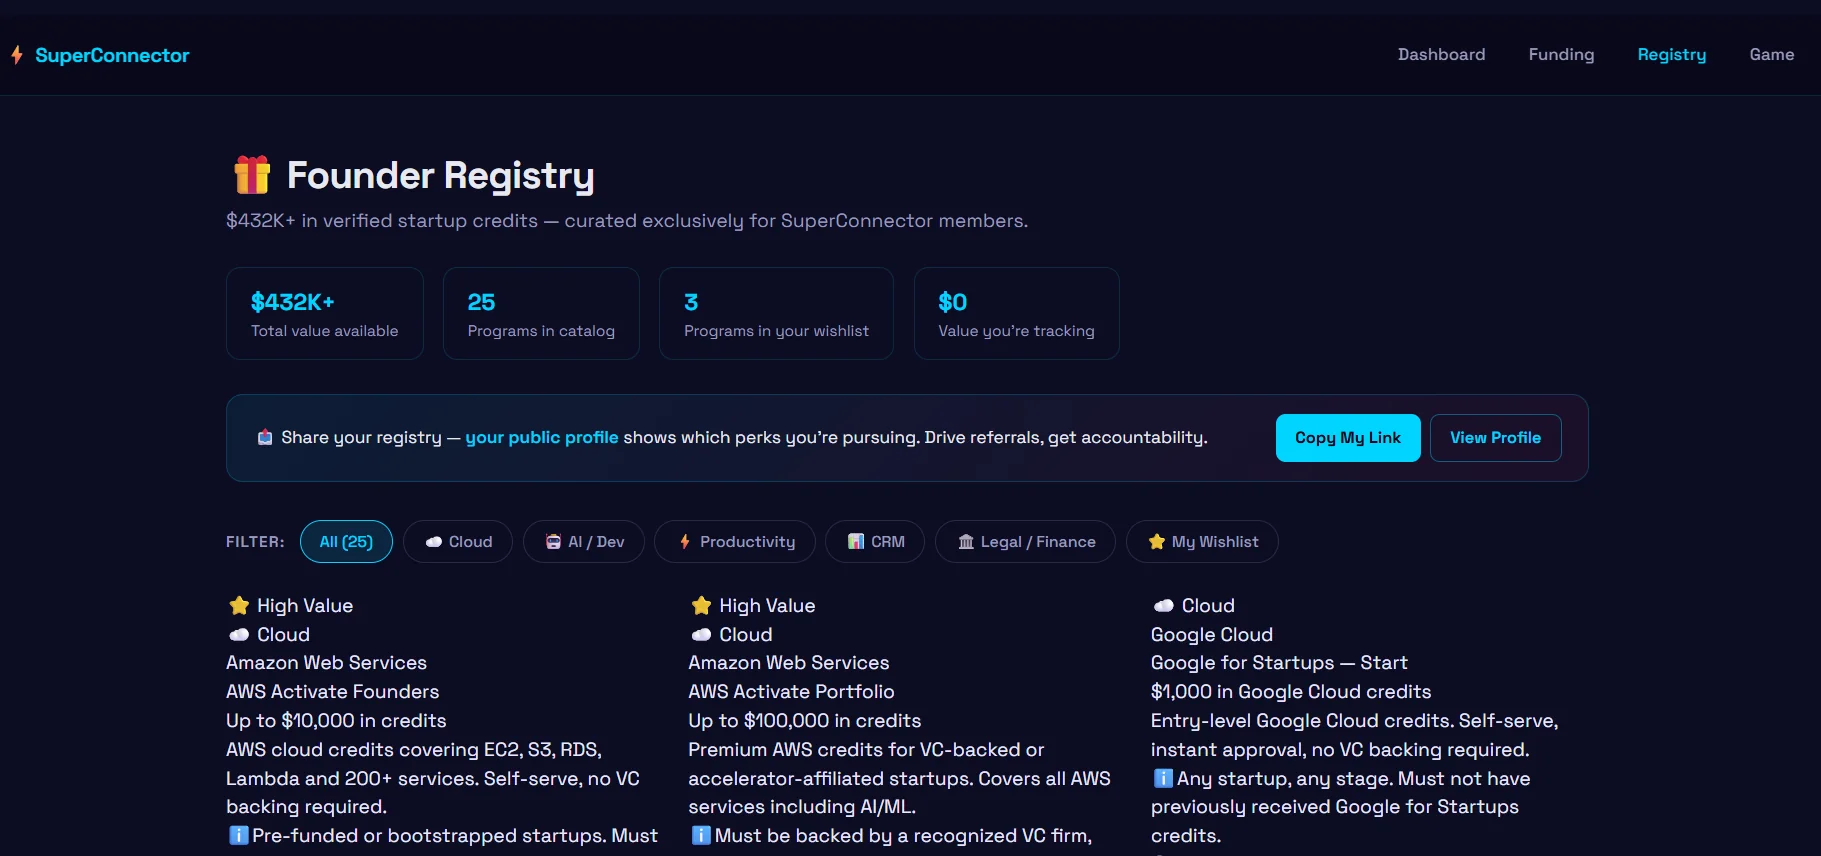
Task: Click info icon beside 'Pre-funded or bootstrapped startups'
Action: [238, 835]
